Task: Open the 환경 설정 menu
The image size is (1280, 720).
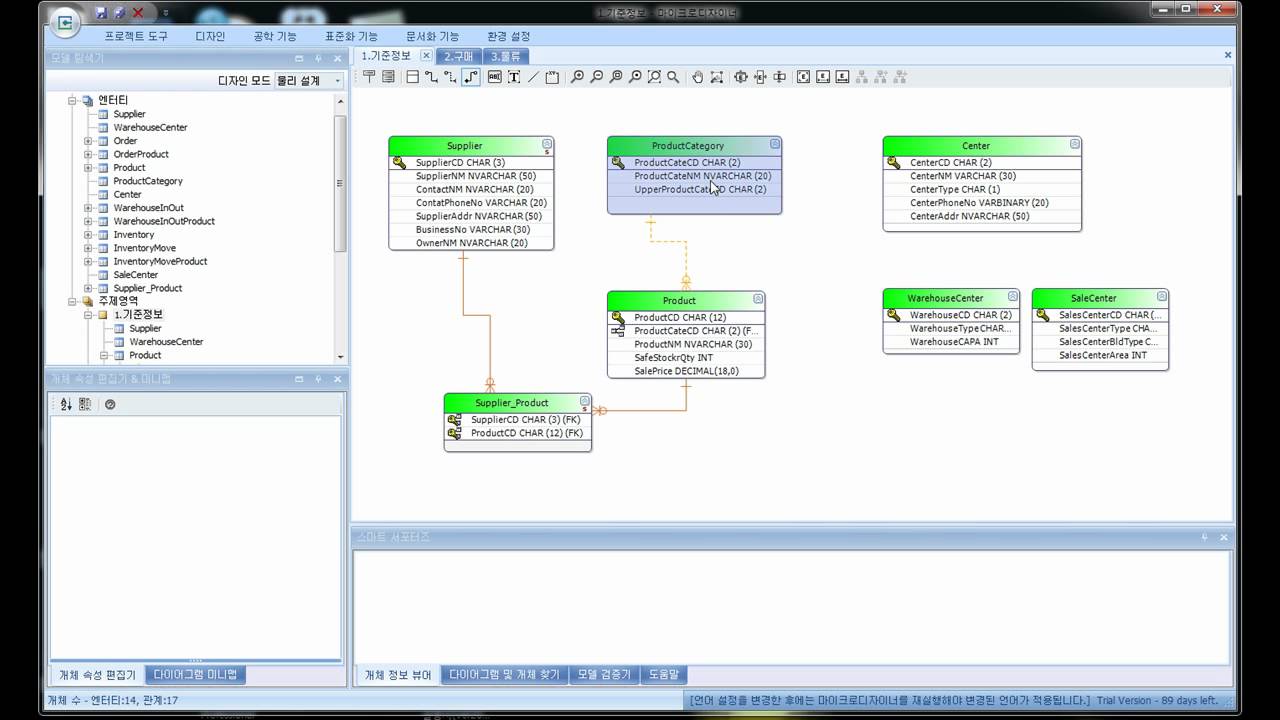Action: click(x=508, y=36)
